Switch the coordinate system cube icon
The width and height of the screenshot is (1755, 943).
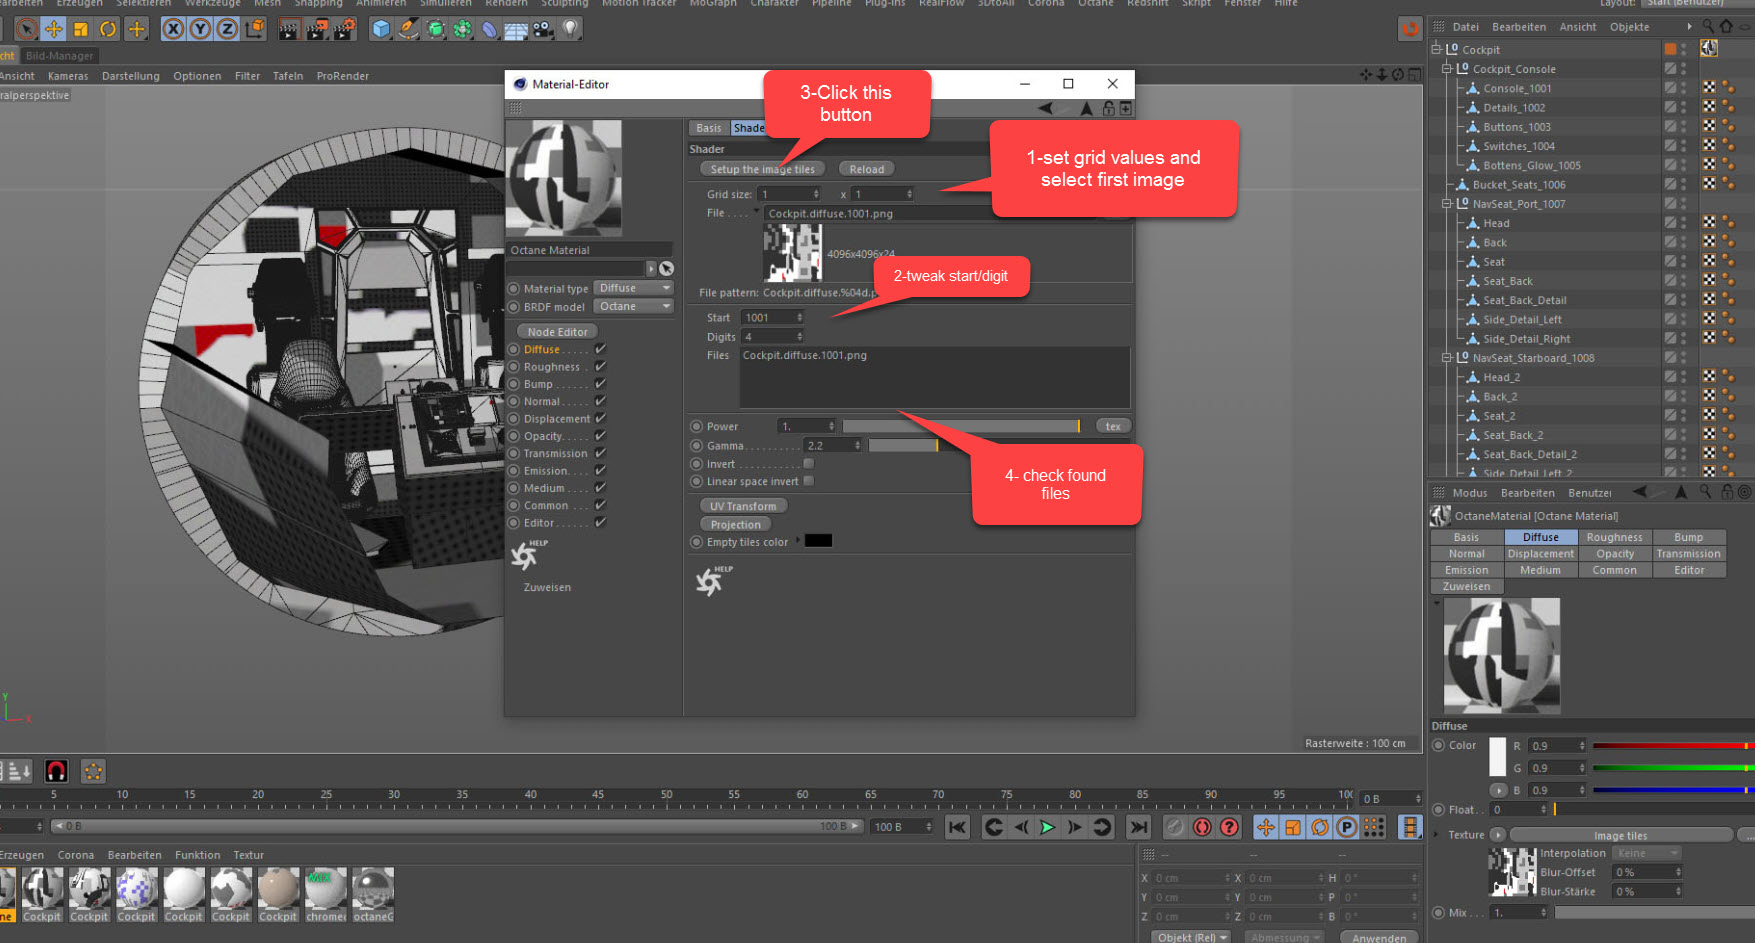click(x=255, y=29)
